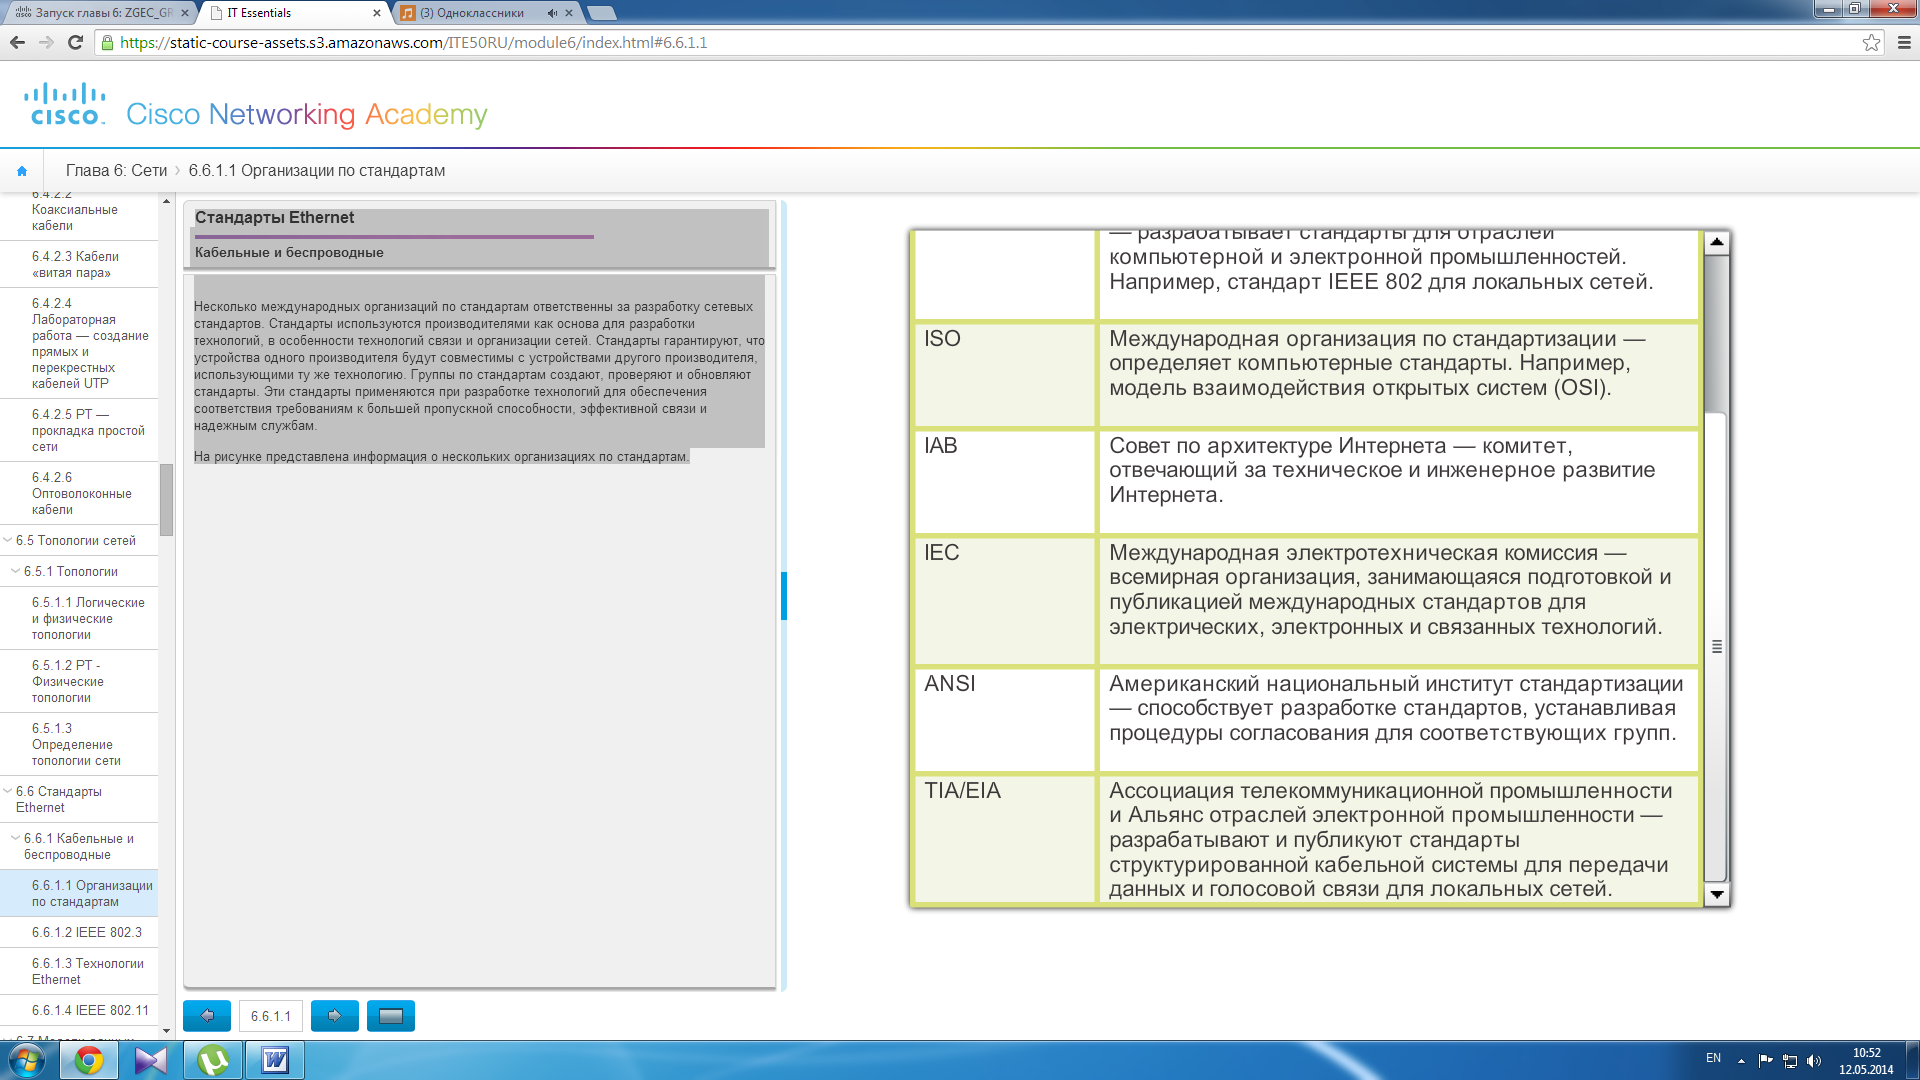
Task: Click the Action Center flag icon
Action: [x=1765, y=1060]
